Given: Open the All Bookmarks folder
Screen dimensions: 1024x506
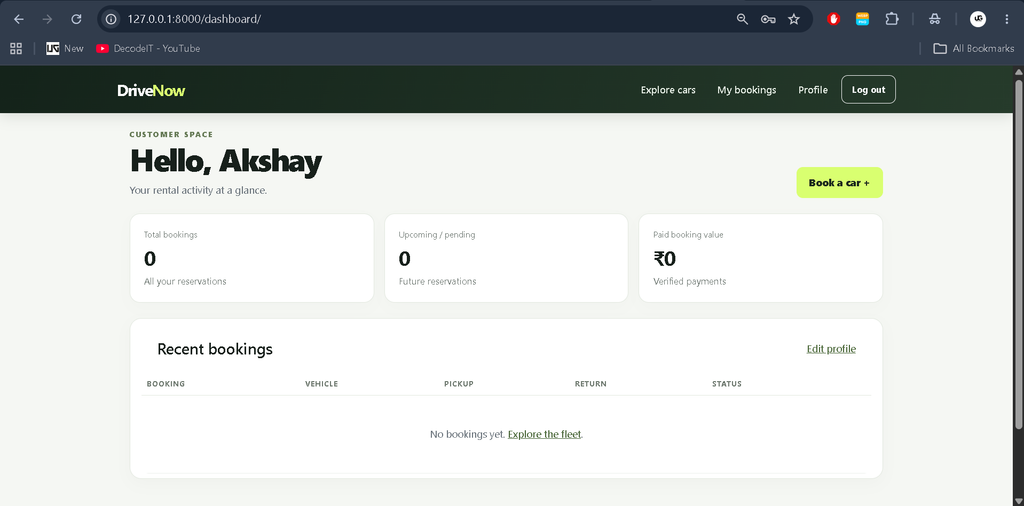Looking at the screenshot, I should (974, 48).
